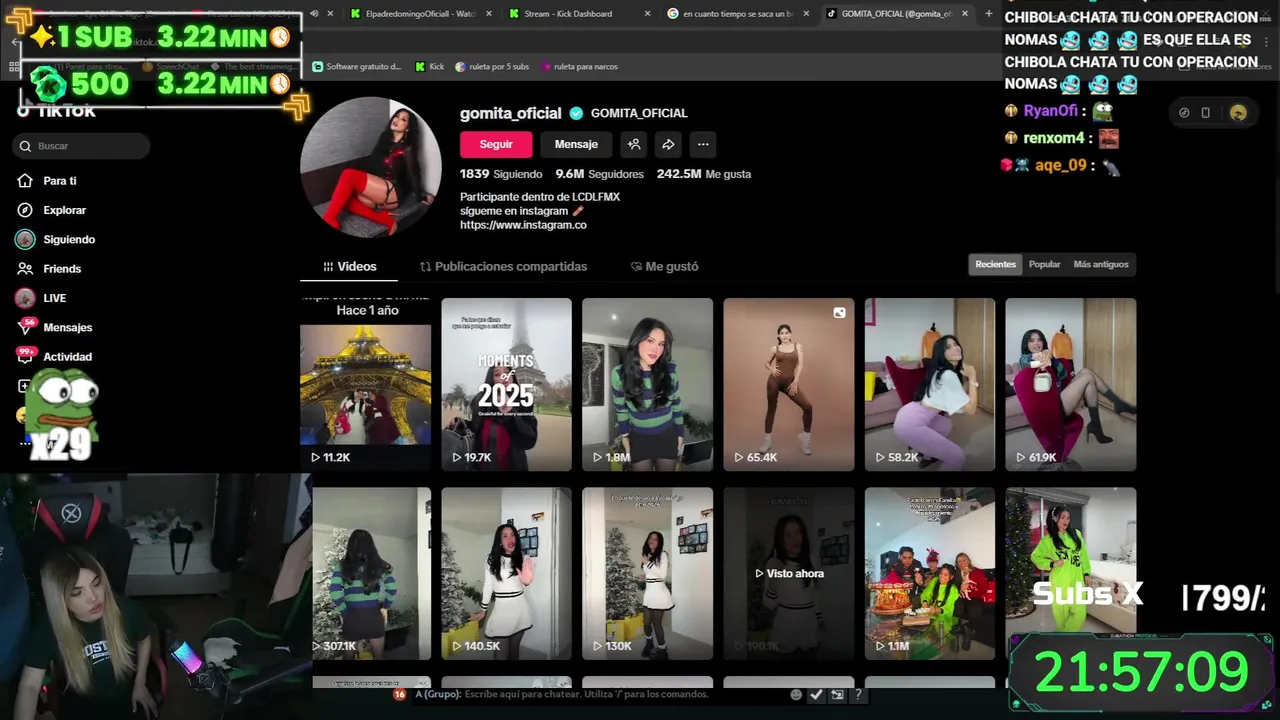Screen dimensions: 1280x720
Task: Play the video with 61.9K views
Action: [1071, 384]
